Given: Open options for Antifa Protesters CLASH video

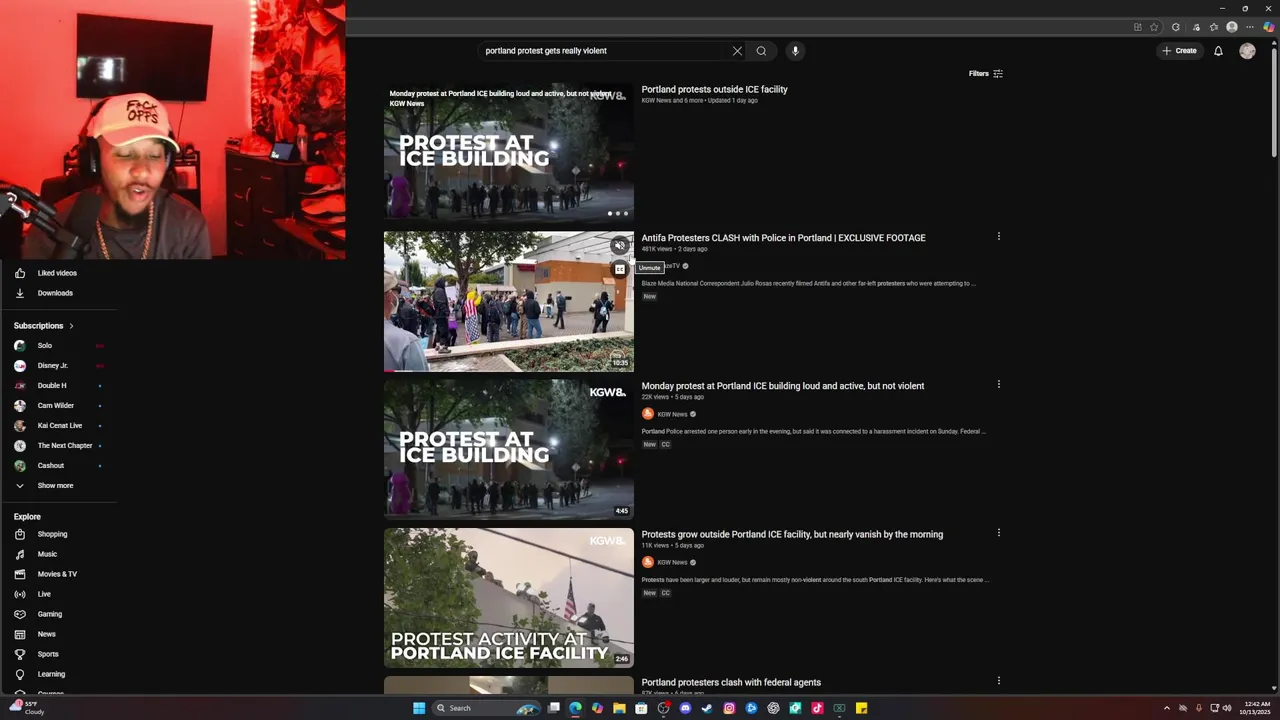Looking at the screenshot, I should [x=998, y=237].
